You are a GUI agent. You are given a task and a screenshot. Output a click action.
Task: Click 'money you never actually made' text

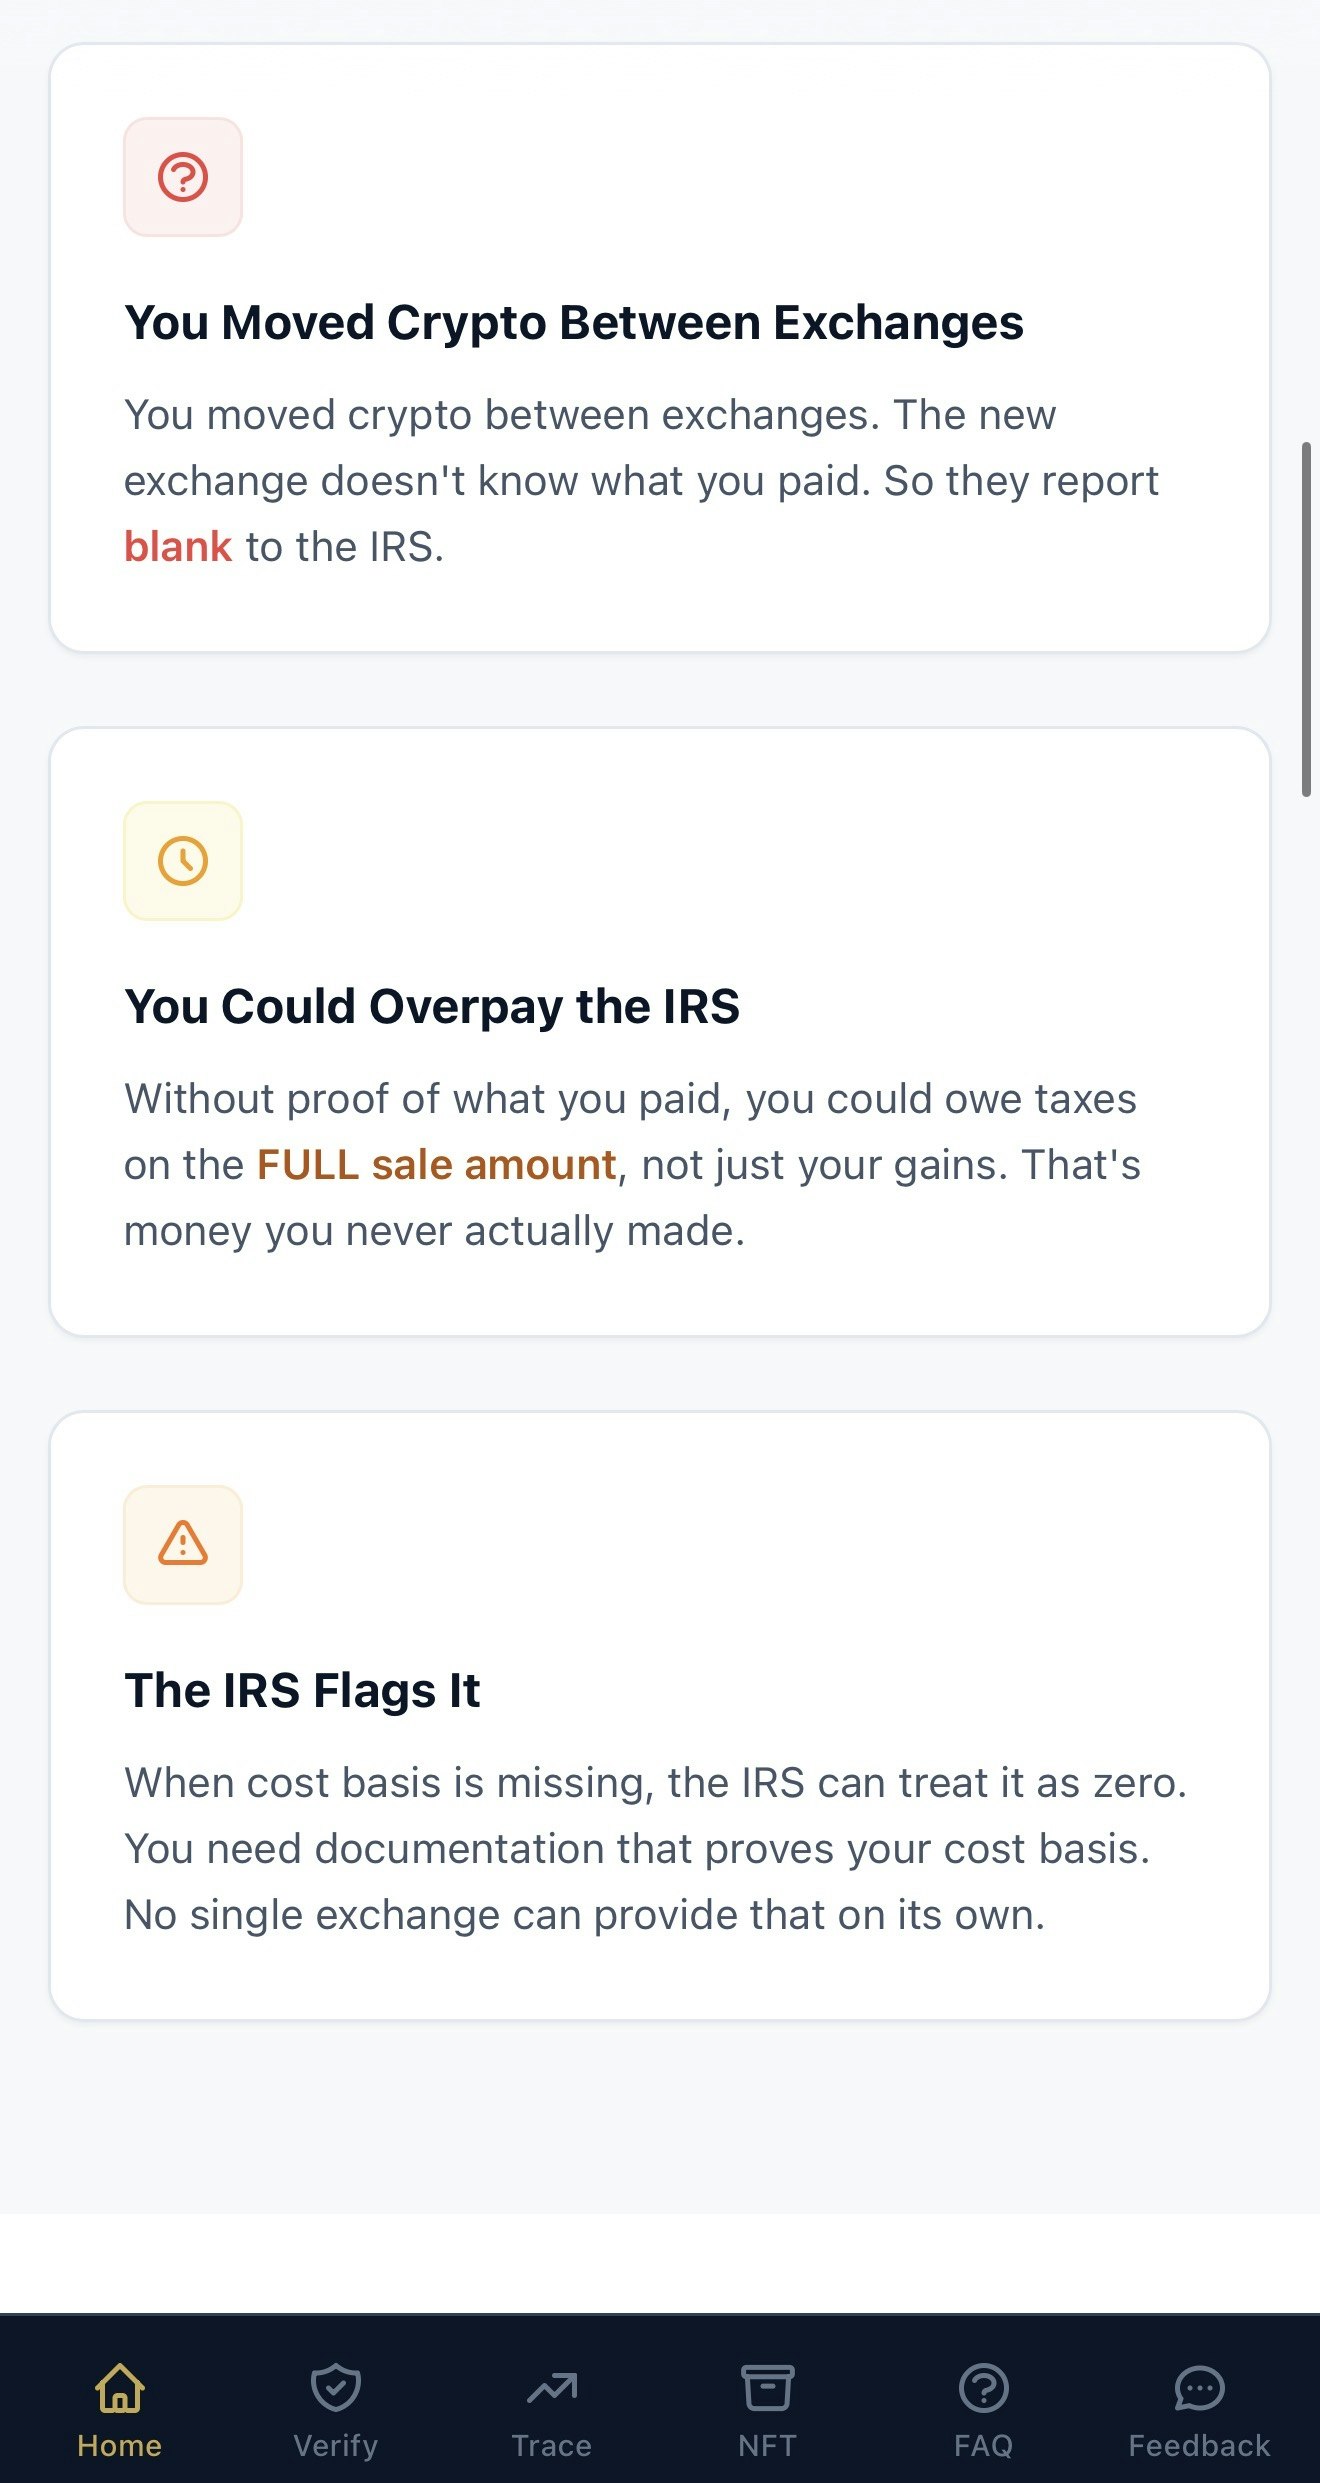(x=434, y=1231)
